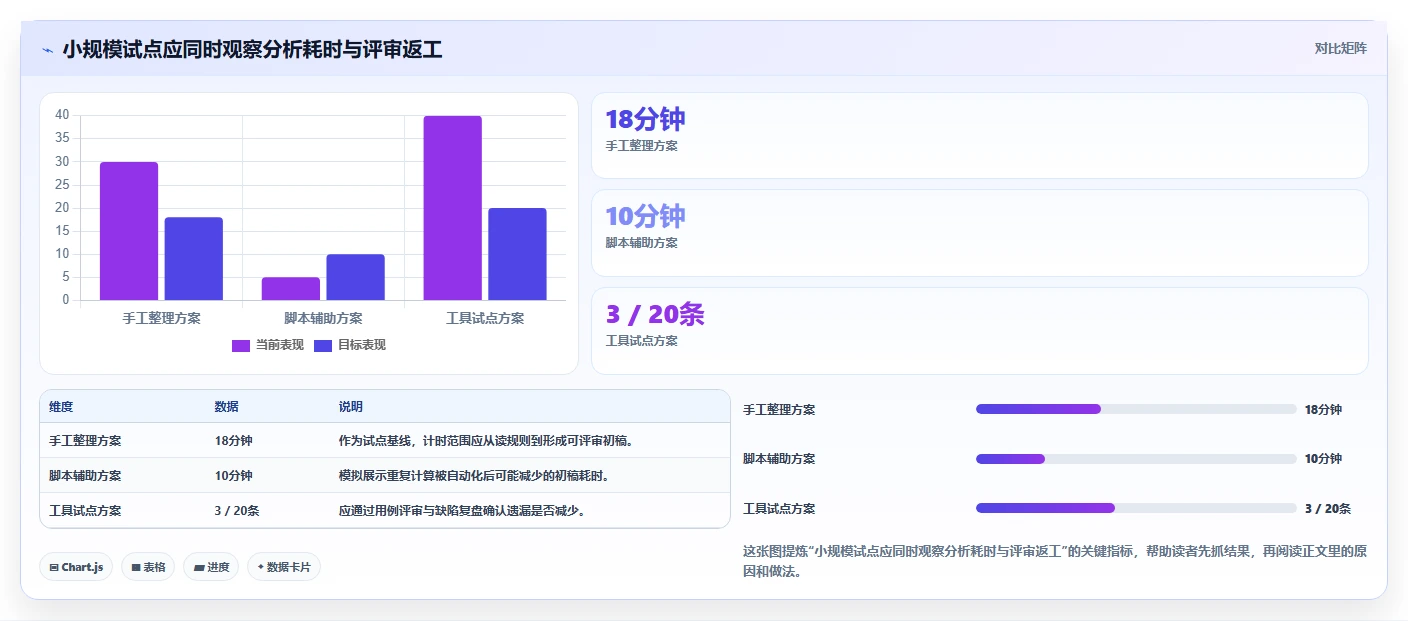Click the blue 目标表现 bar for 脚本辅助方案
Viewport: 1408px width, 621px height.
point(355,277)
